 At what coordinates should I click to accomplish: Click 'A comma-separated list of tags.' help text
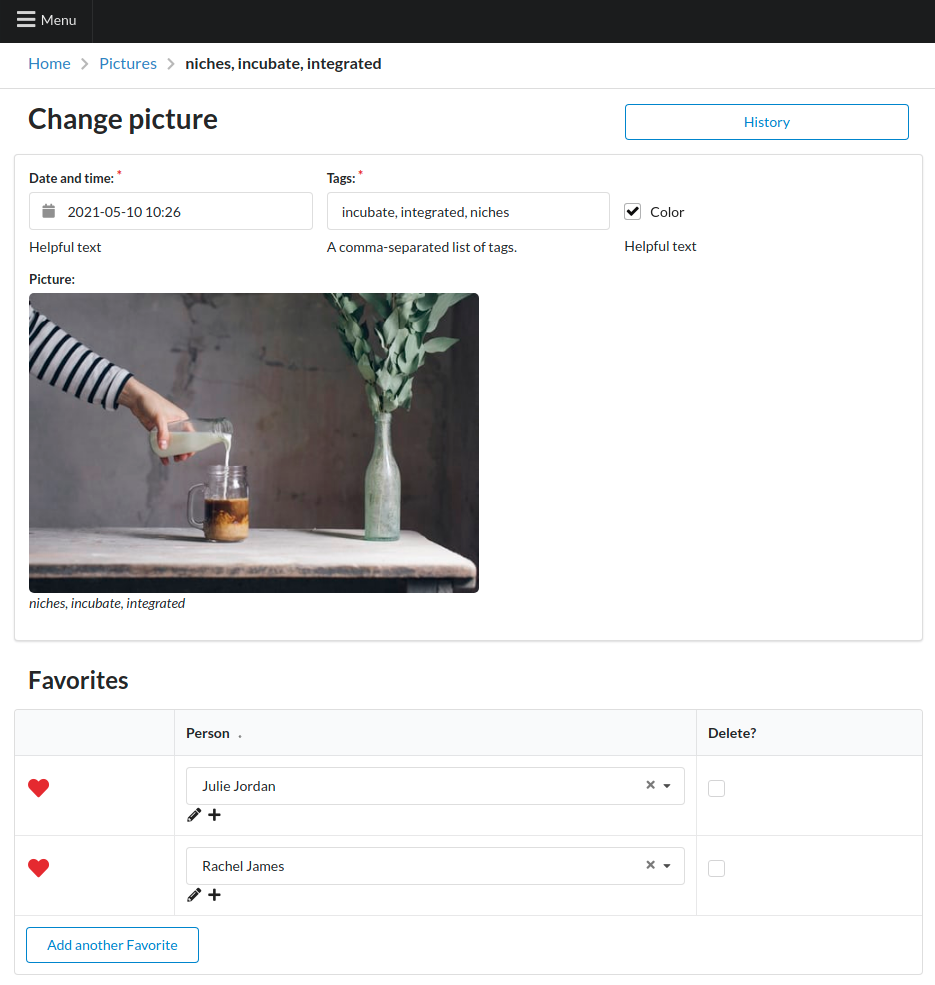[x=422, y=247]
